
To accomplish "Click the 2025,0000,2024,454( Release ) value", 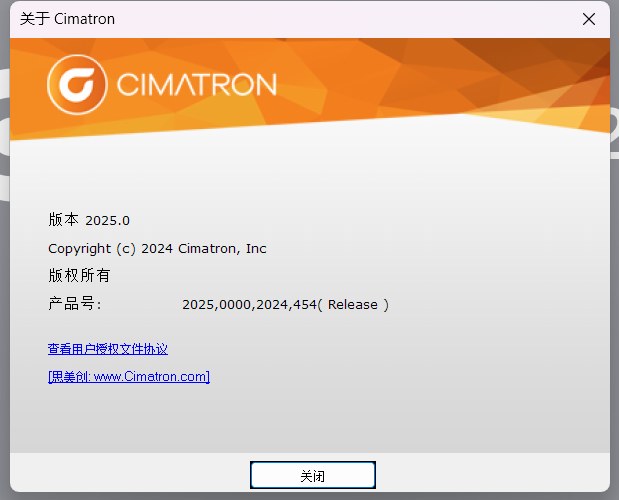I will tap(285, 305).
